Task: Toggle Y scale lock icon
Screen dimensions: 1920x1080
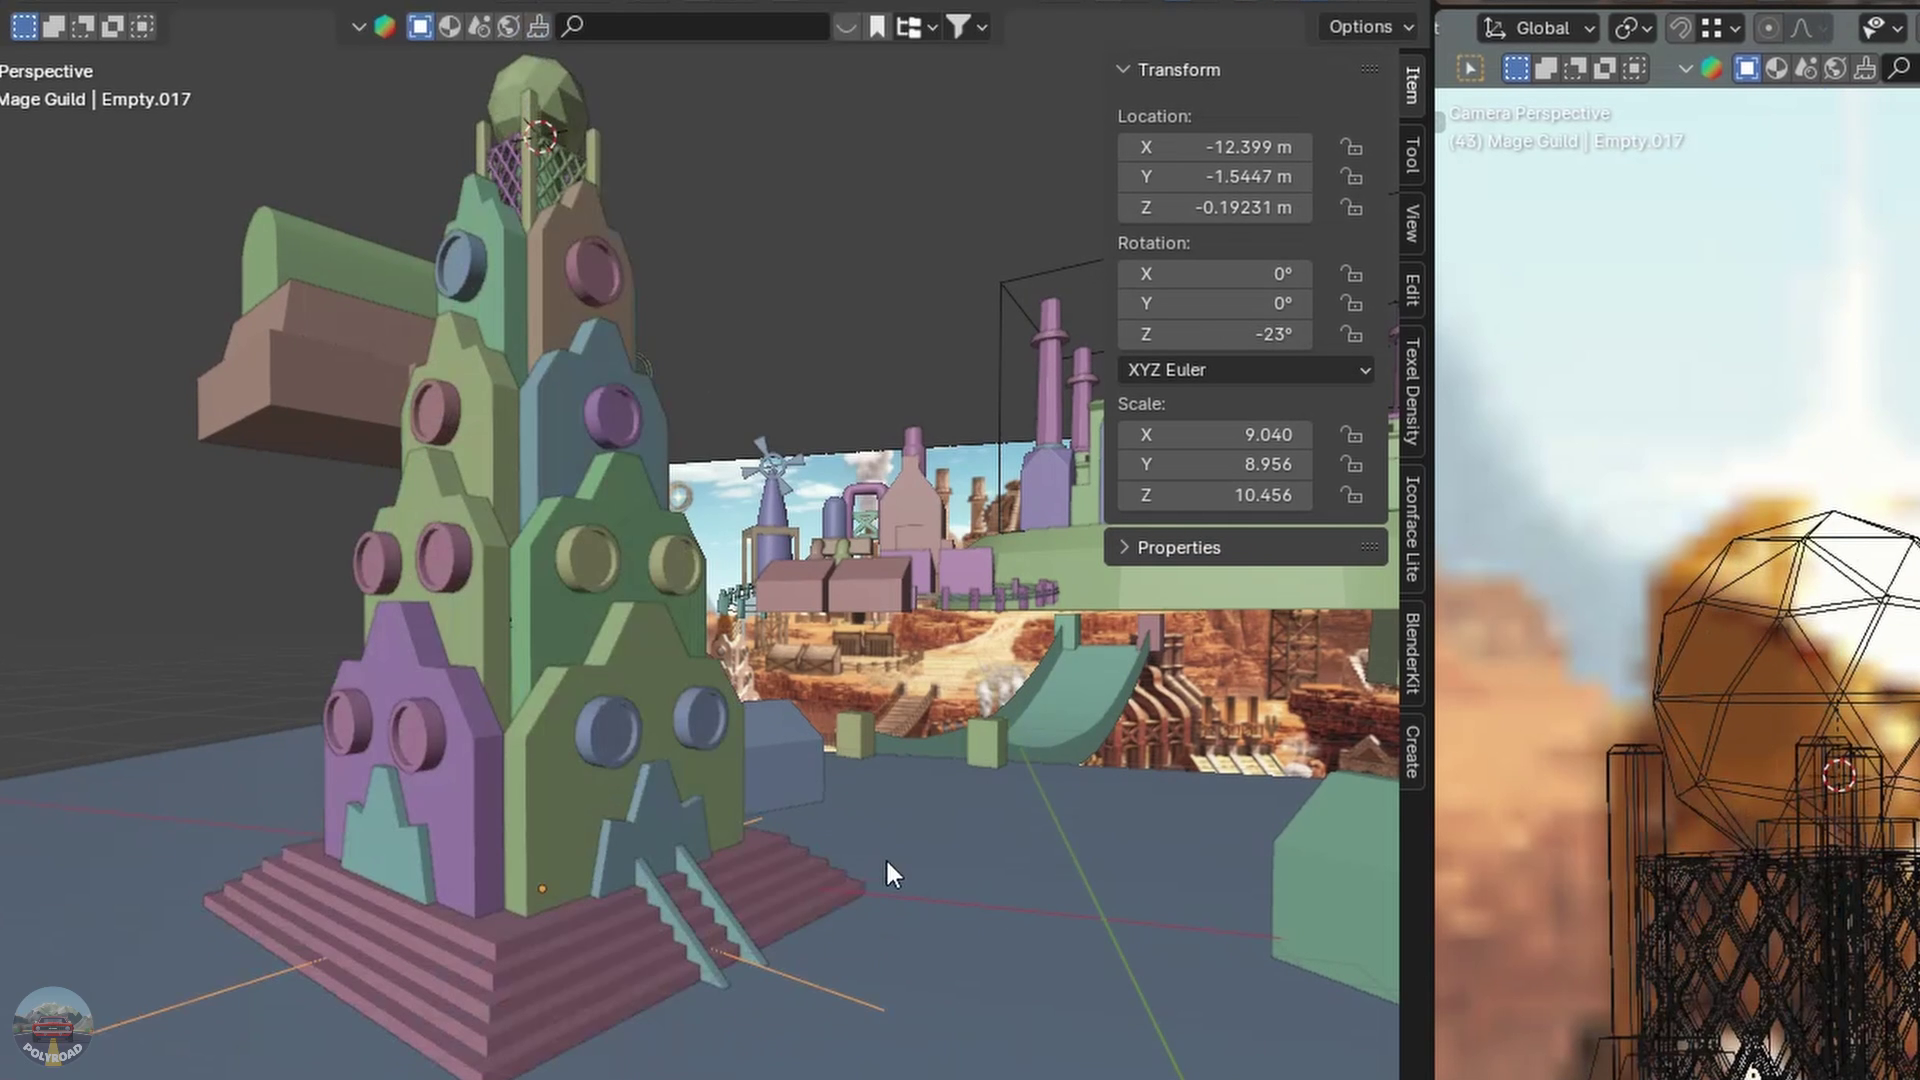Action: tap(1350, 464)
